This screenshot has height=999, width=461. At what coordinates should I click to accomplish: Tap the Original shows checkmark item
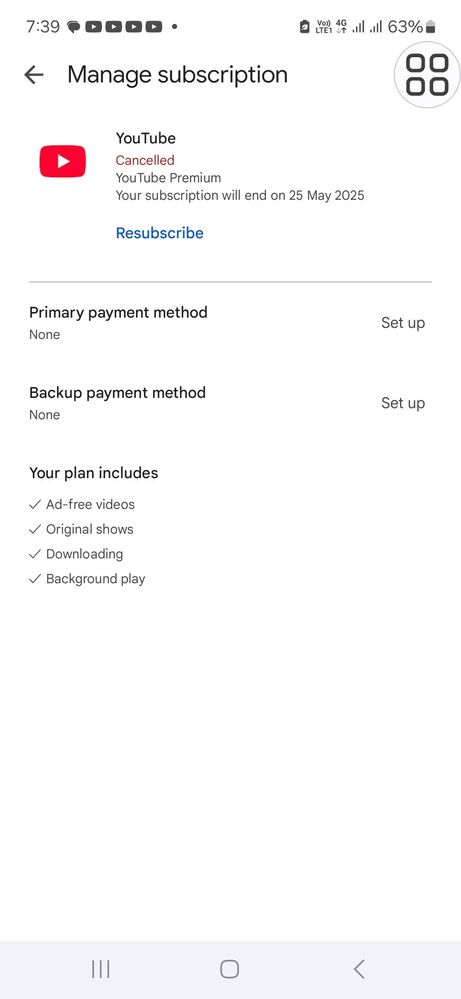click(82, 529)
